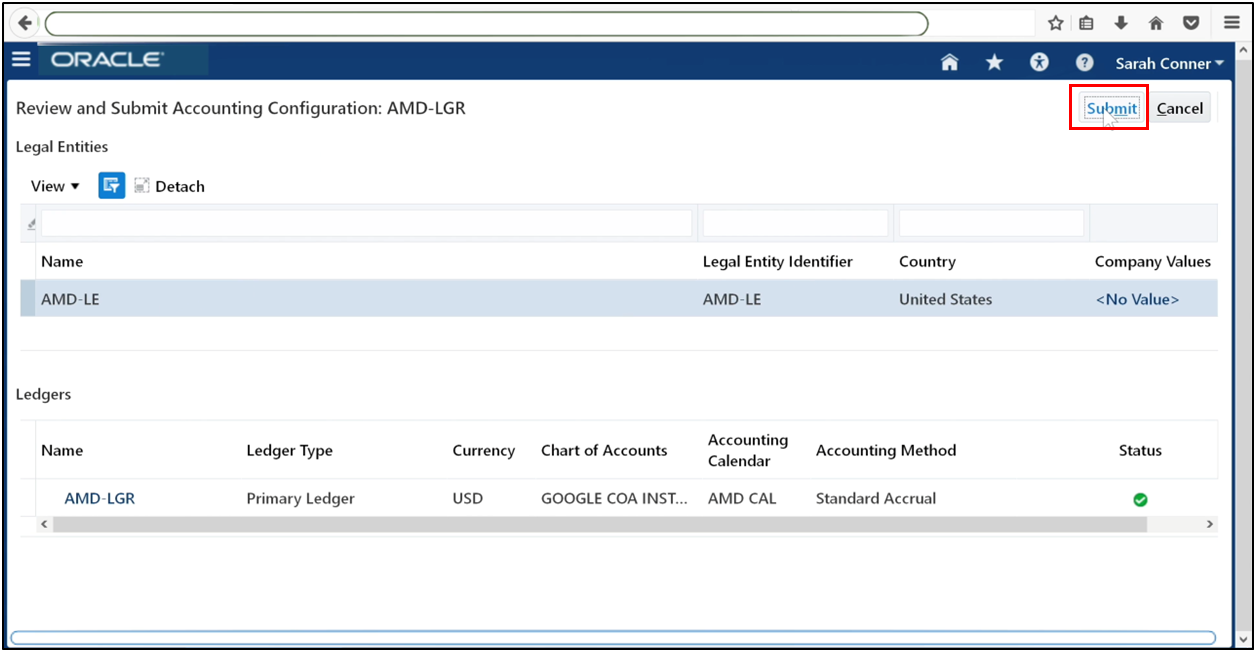Click the accessibility globe icon

[1039, 62]
